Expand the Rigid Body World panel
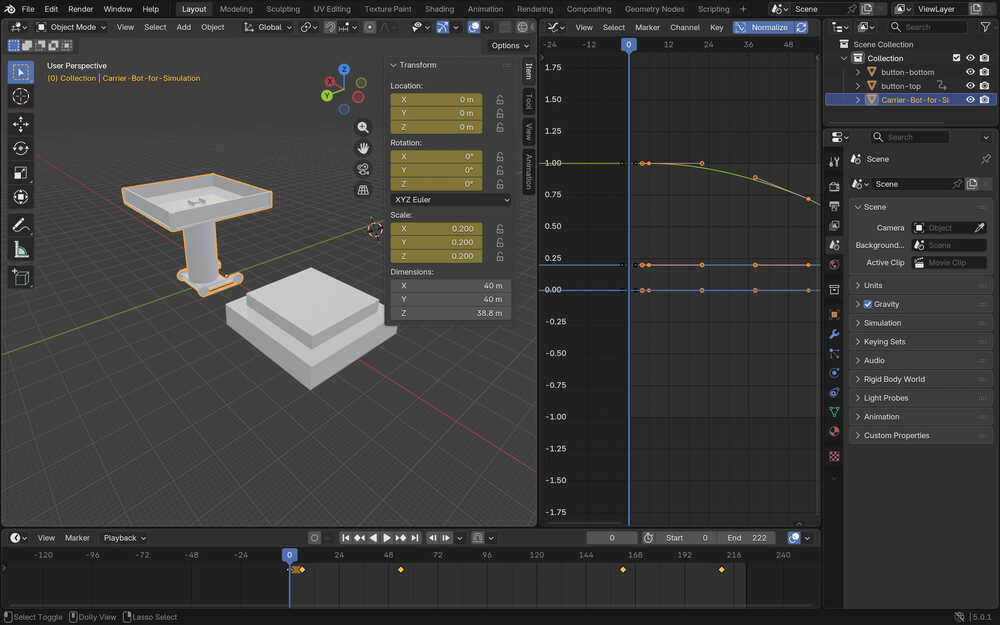1000x625 pixels. 894,379
